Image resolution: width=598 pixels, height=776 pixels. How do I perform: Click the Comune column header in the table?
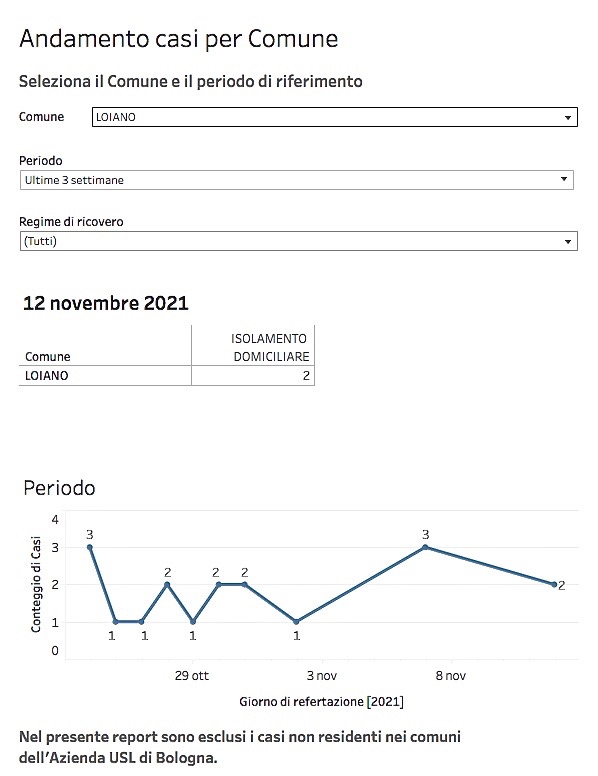point(48,357)
